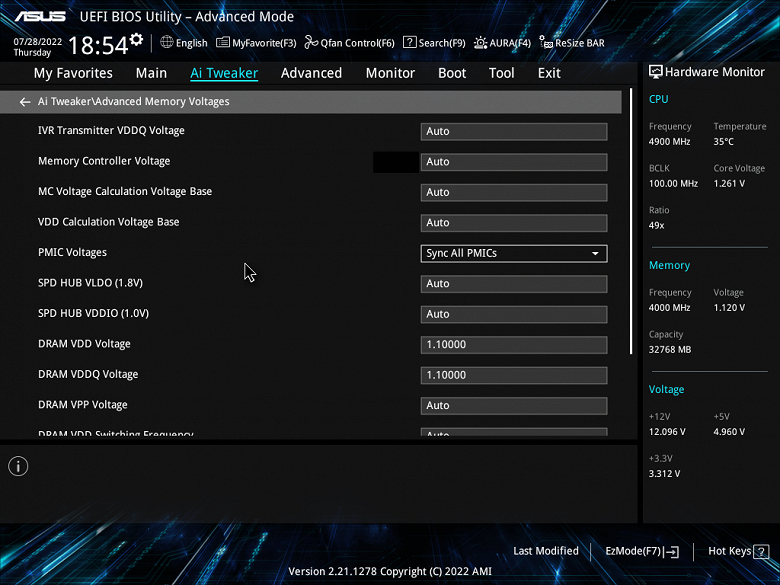Click the DRAM VDDQ Voltage value field

514,375
